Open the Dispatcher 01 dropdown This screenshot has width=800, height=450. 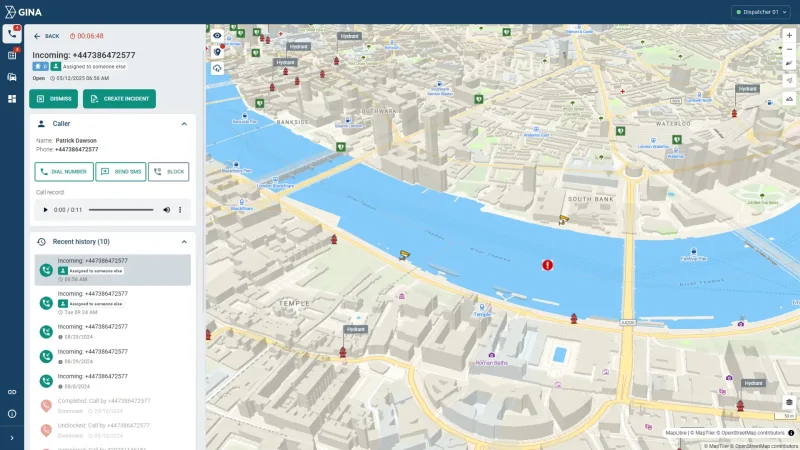coord(763,12)
